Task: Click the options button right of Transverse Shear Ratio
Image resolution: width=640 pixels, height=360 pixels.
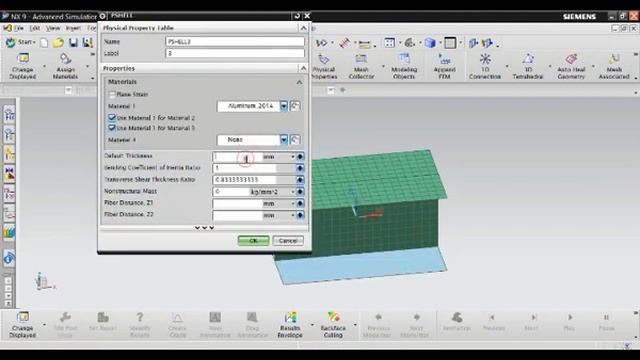Action: [300, 180]
